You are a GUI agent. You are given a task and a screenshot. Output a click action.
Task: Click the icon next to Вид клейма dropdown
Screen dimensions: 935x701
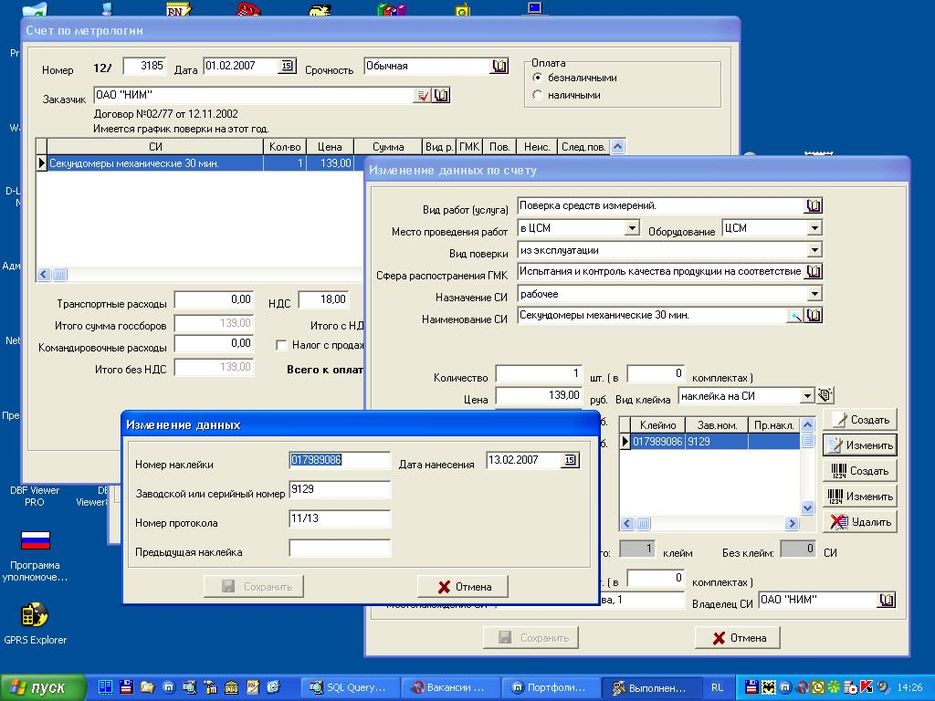coord(825,395)
